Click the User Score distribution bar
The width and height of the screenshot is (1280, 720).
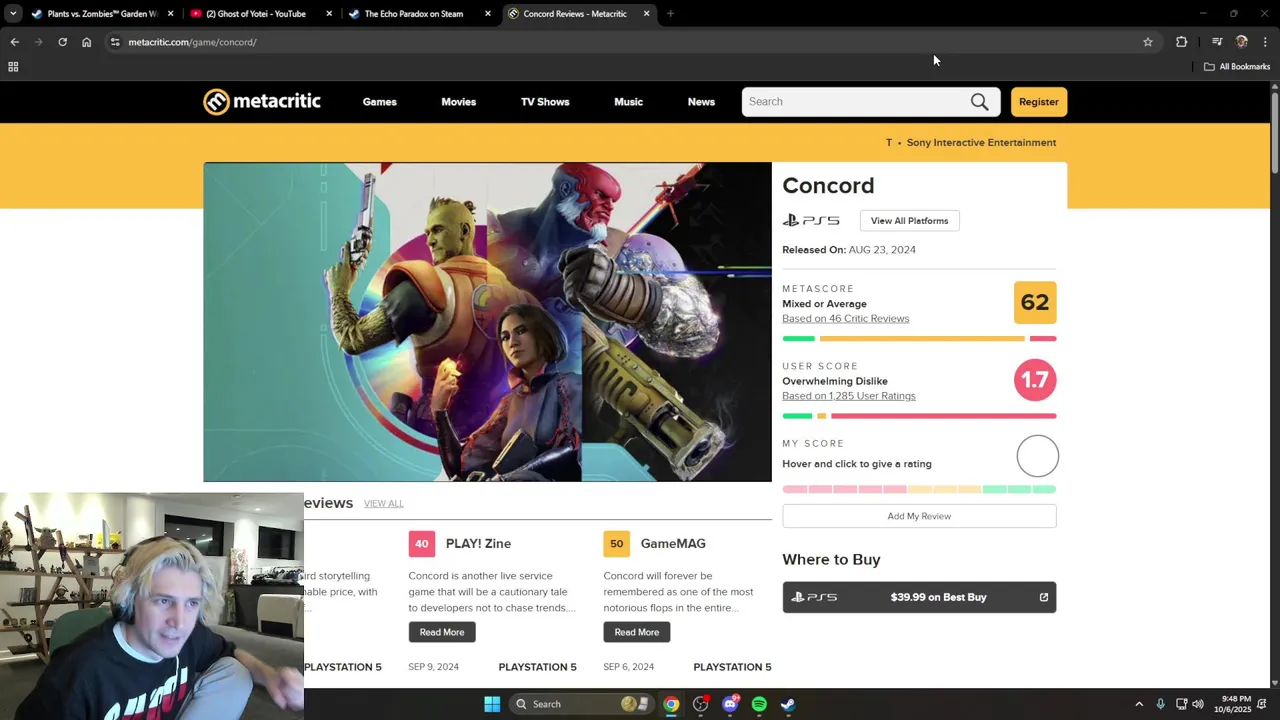pos(919,416)
